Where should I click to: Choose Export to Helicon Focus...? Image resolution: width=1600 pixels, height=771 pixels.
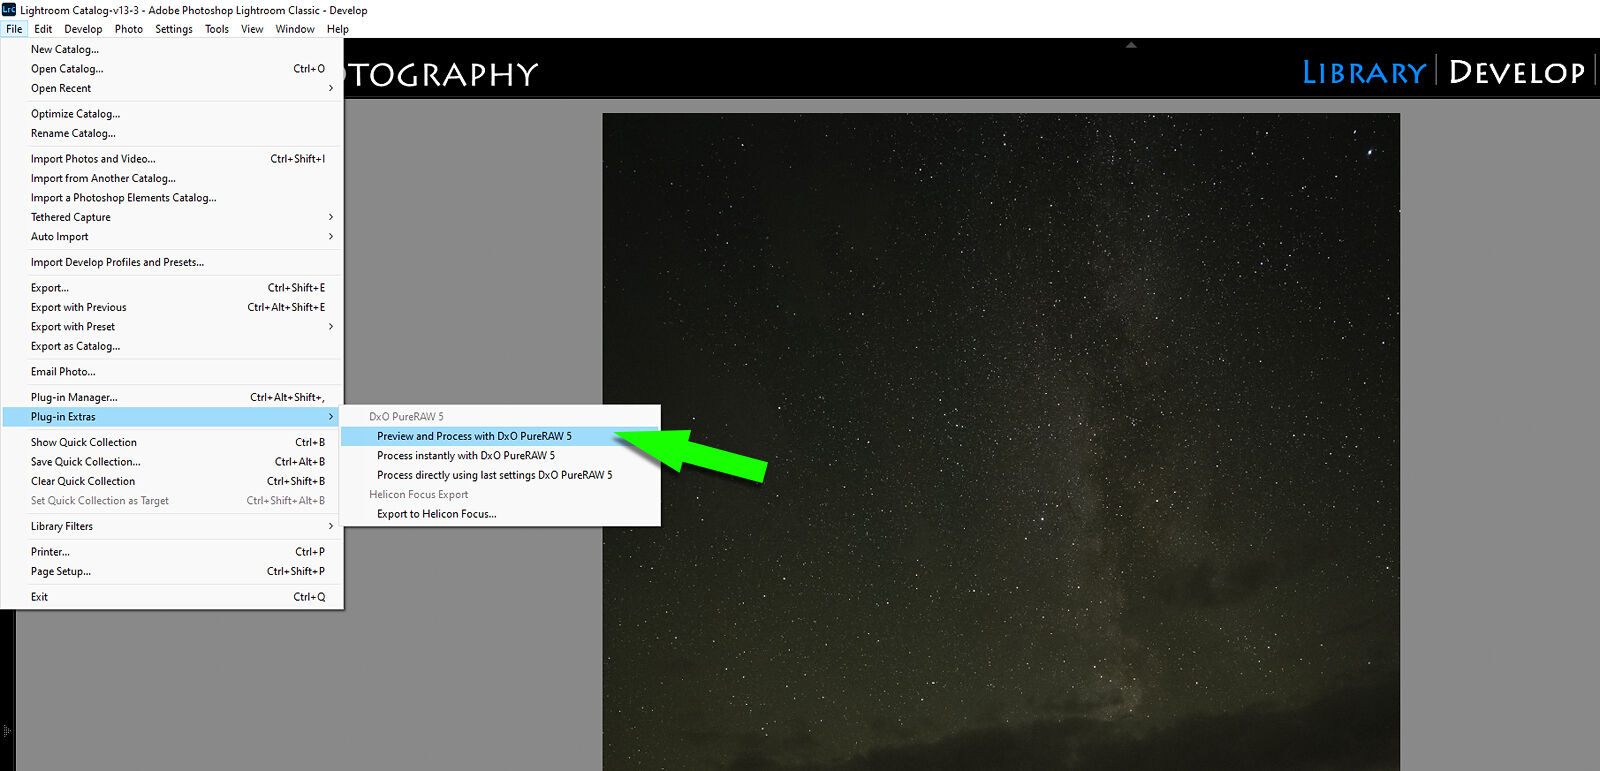pyautogui.click(x=500, y=514)
